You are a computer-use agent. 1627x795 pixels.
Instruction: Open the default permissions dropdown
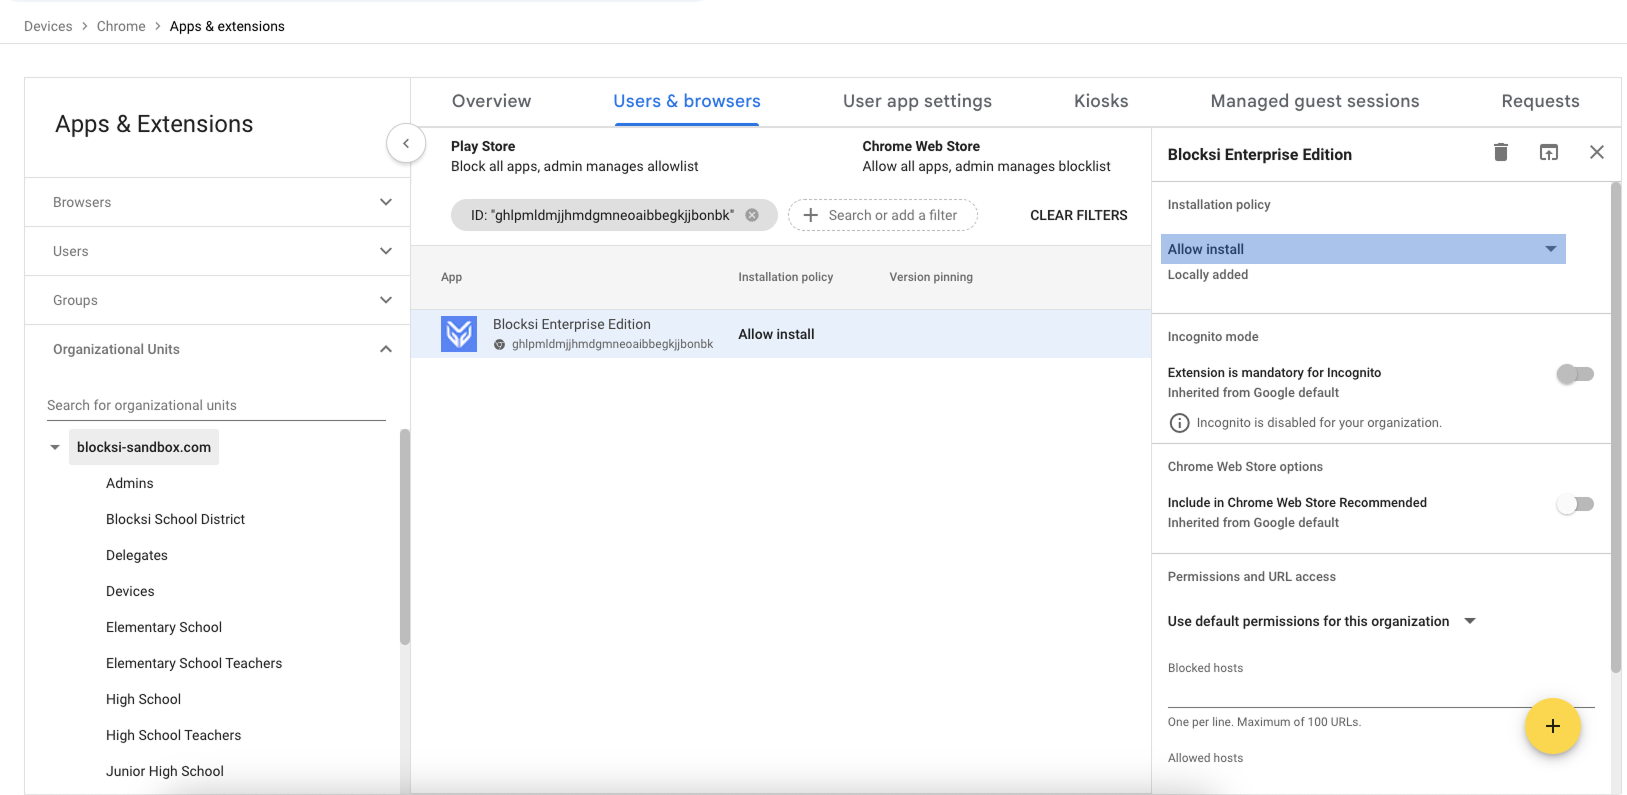tap(1322, 621)
